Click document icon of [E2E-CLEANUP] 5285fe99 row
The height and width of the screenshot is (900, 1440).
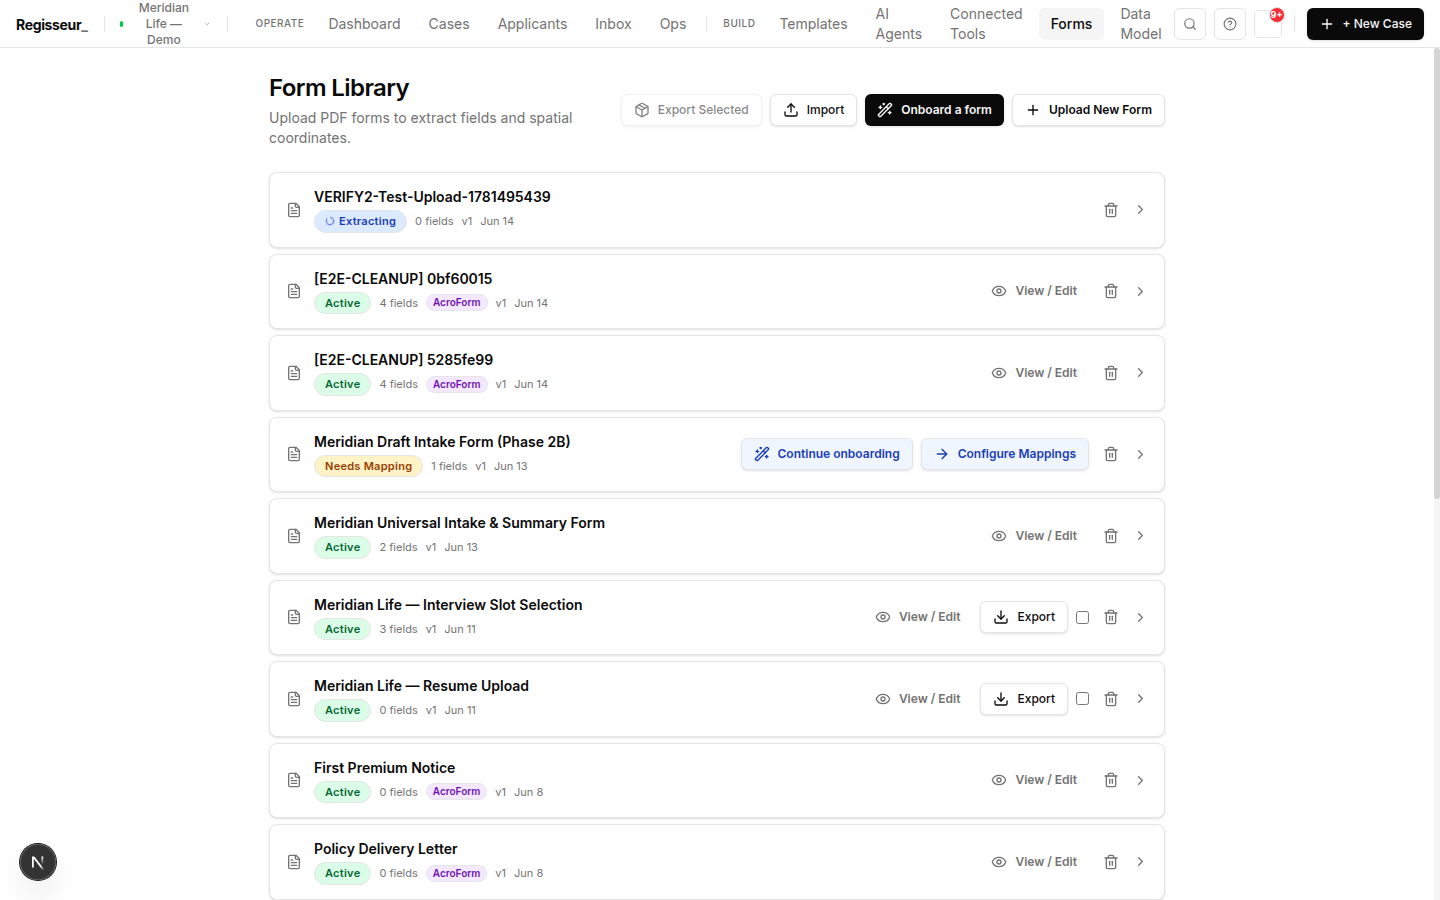pos(294,373)
